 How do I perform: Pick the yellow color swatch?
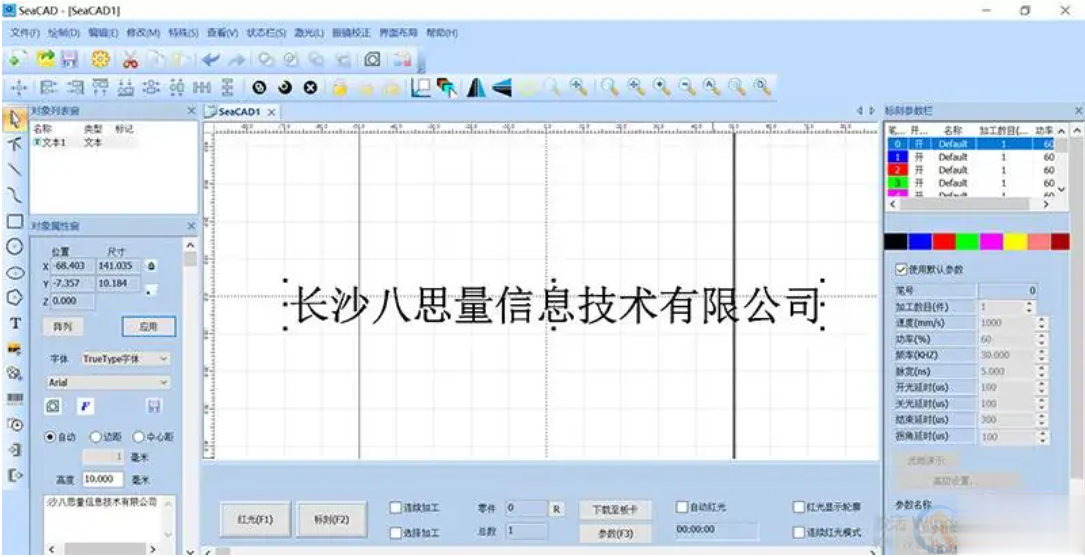coord(1015,241)
